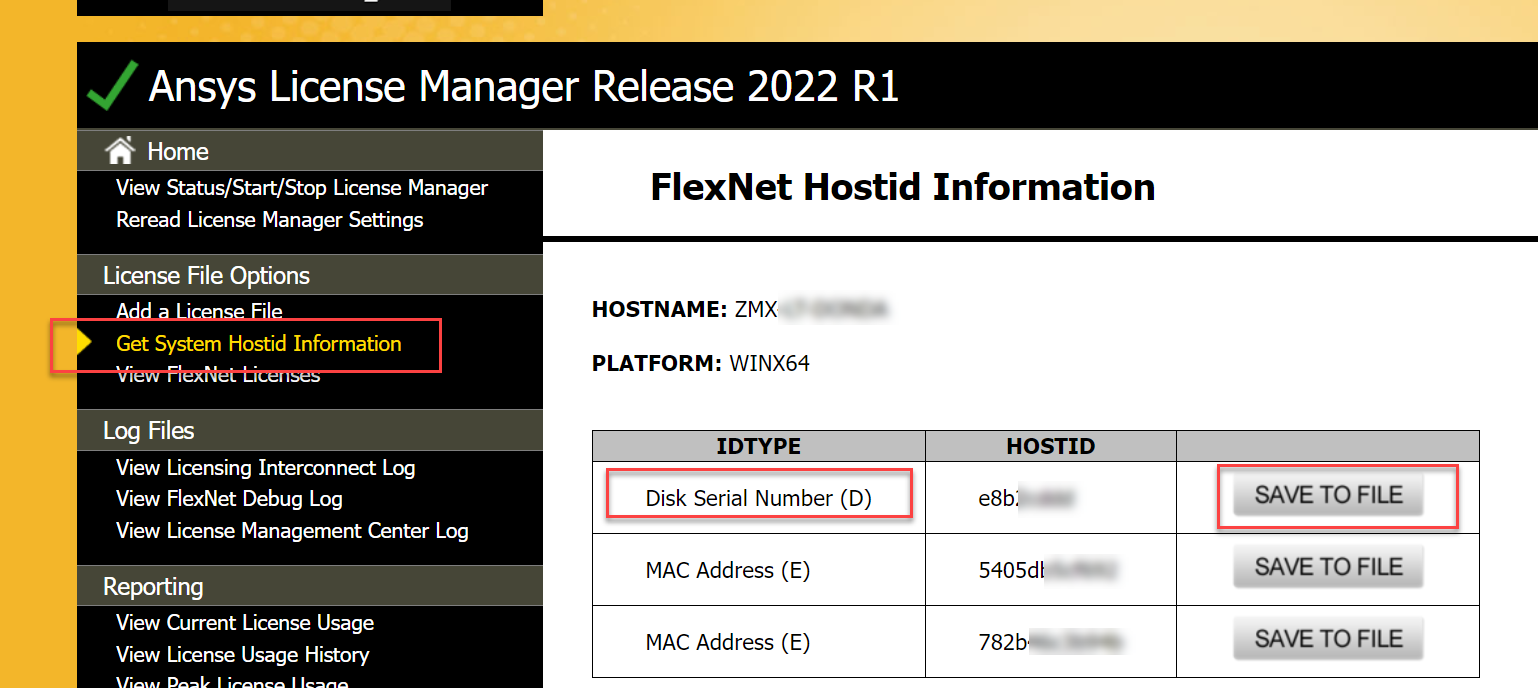
Task: Open View License Usage History
Action: coord(243,655)
